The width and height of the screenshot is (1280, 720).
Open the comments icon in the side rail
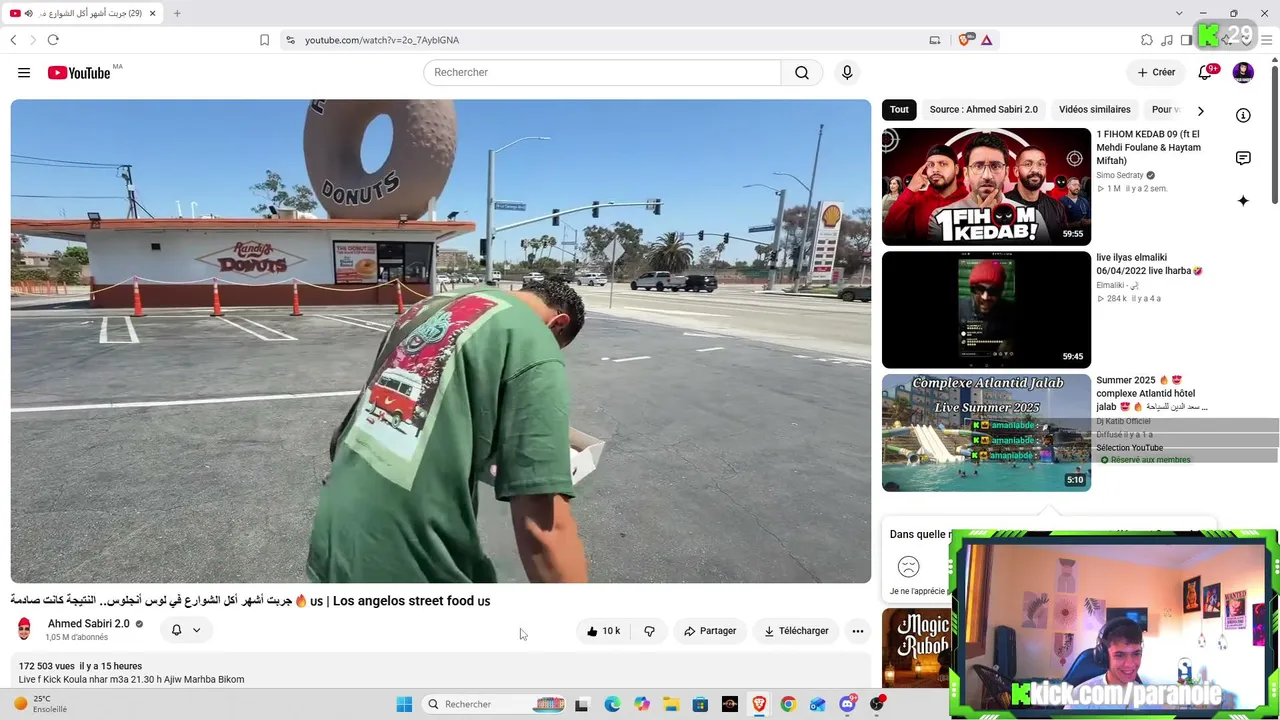(x=1243, y=158)
